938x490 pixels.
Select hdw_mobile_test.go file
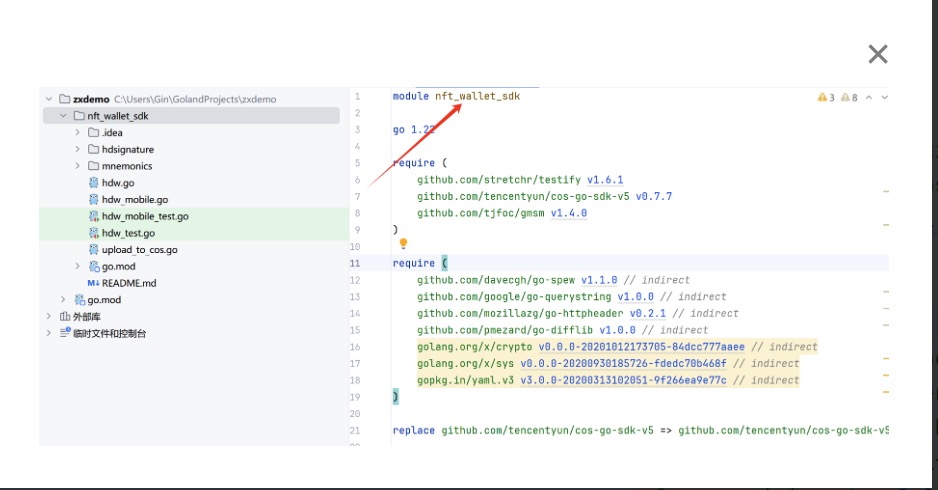(x=144, y=216)
